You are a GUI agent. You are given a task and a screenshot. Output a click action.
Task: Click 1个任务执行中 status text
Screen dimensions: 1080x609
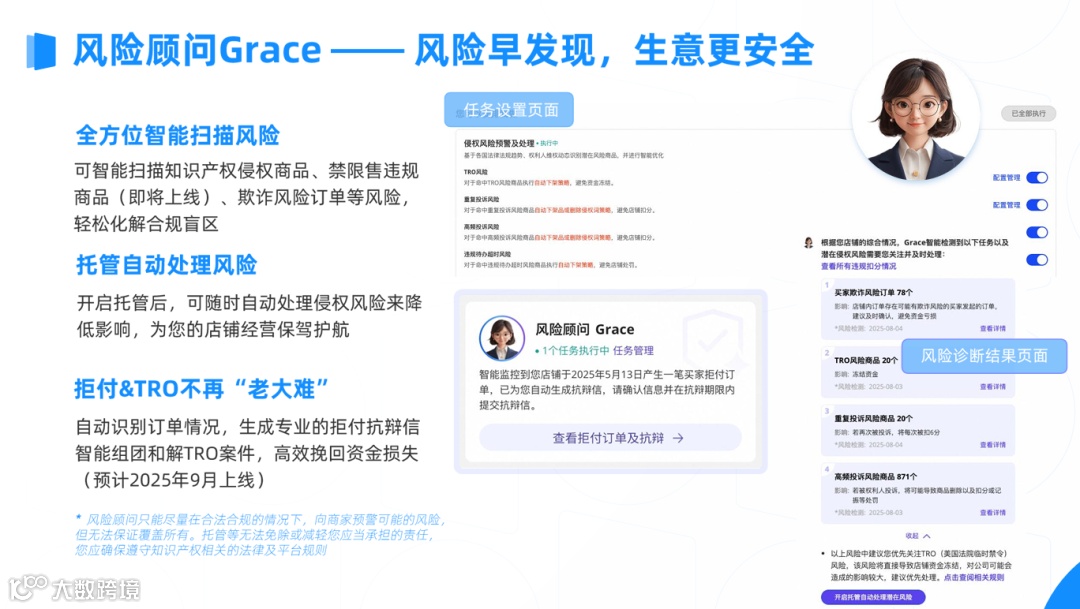click(572, 350)
